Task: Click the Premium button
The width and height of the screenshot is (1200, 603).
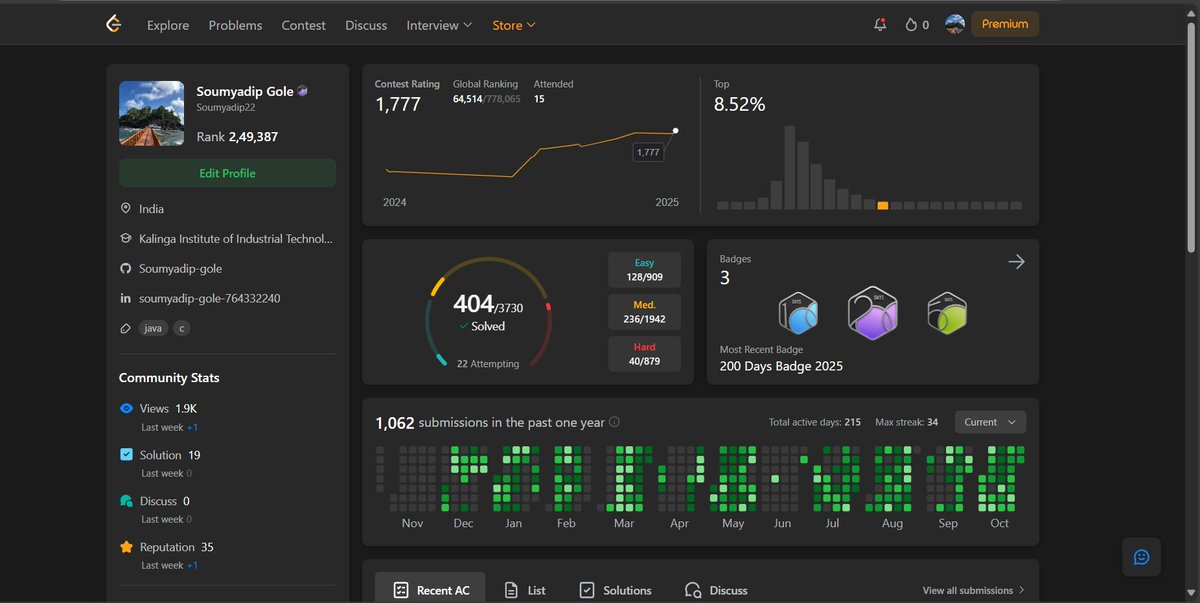Action: [x=1005, y=24]
